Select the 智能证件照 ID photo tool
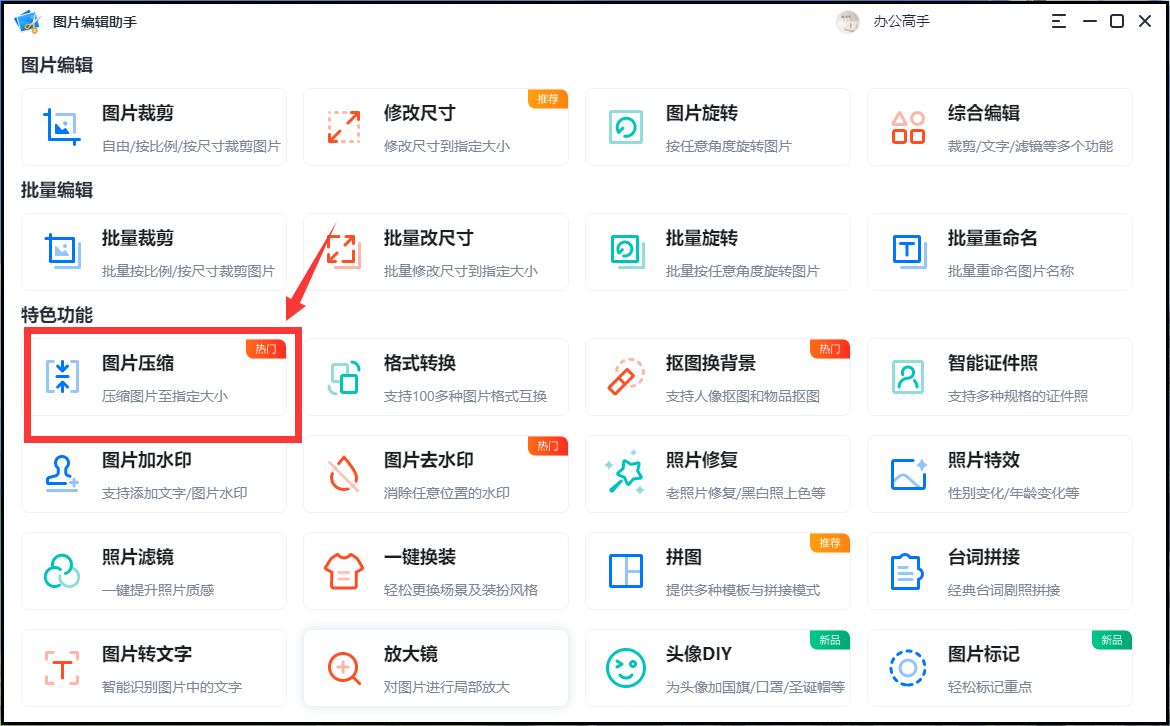Viewport: 1170px width, 726px height. pos(1000,377)
